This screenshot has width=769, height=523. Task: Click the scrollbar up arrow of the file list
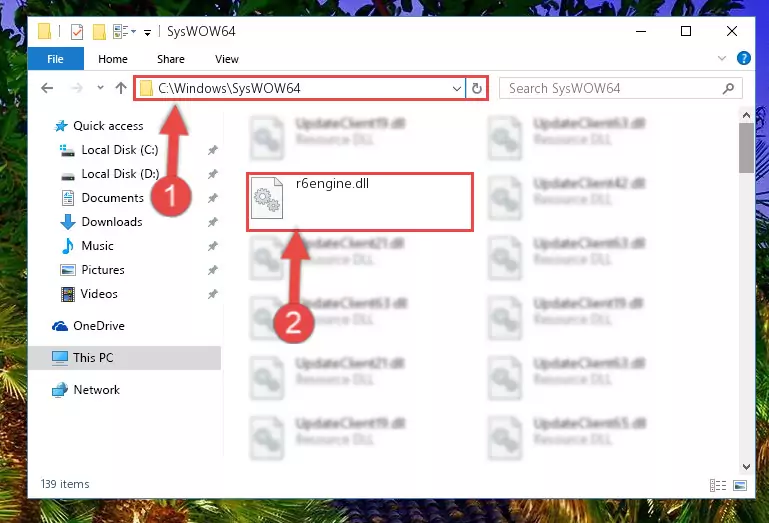[746, 116]
